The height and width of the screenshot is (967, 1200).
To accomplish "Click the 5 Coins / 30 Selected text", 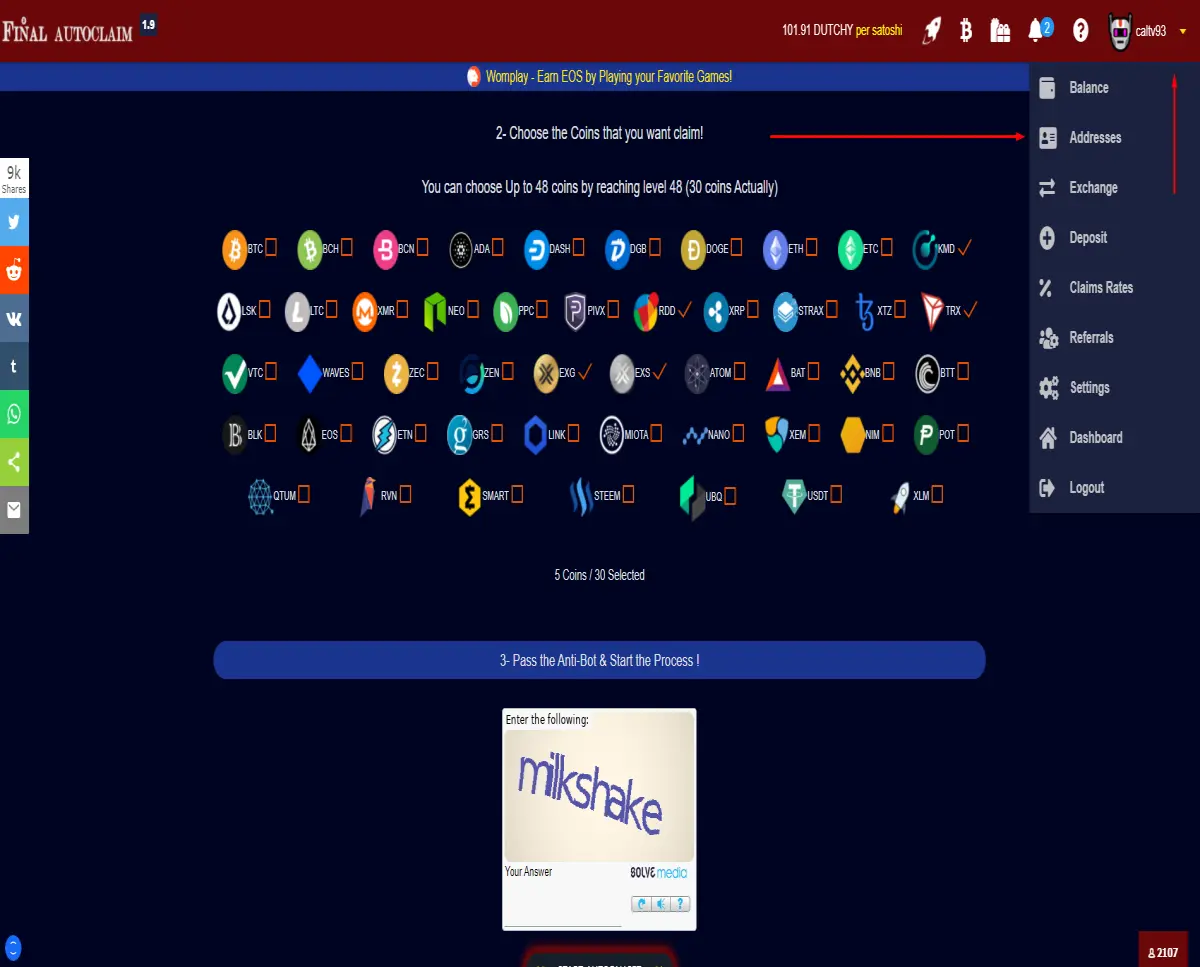I will coord(599,575).
